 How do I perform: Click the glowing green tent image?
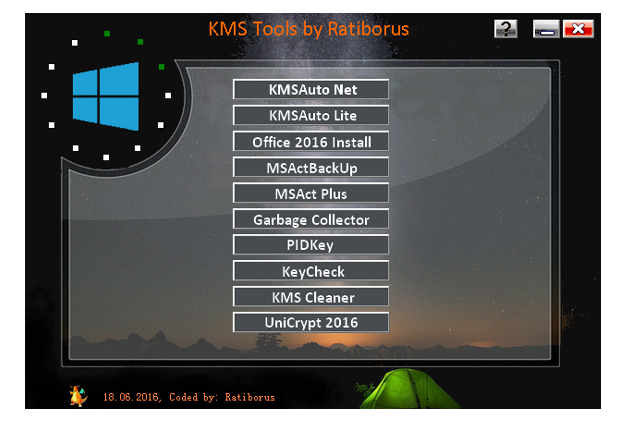click(402, 391)
